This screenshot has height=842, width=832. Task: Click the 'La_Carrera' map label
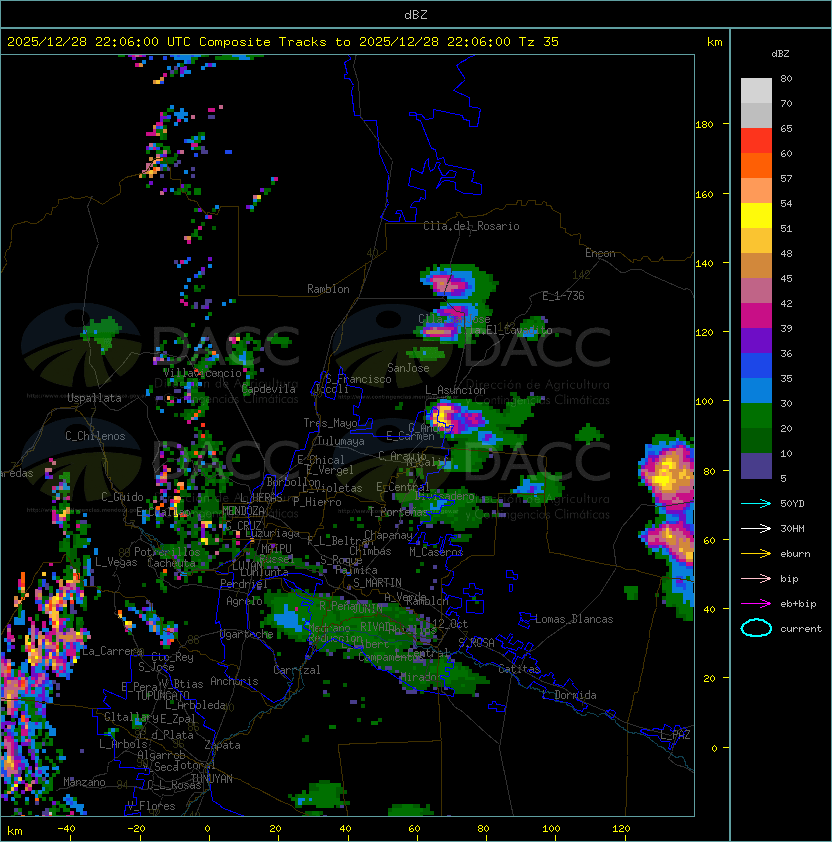tap(112, 651)
